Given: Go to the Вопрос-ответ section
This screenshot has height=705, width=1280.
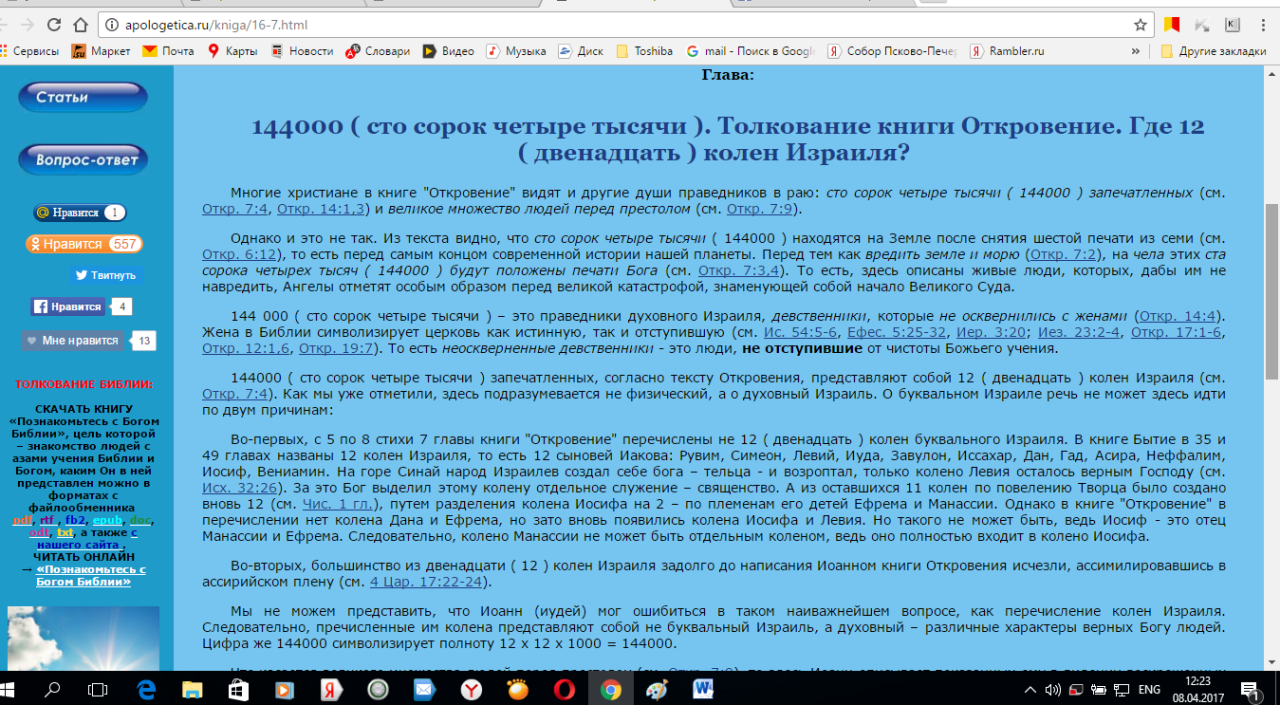Looking at the screenshot, I should point(83,160).
